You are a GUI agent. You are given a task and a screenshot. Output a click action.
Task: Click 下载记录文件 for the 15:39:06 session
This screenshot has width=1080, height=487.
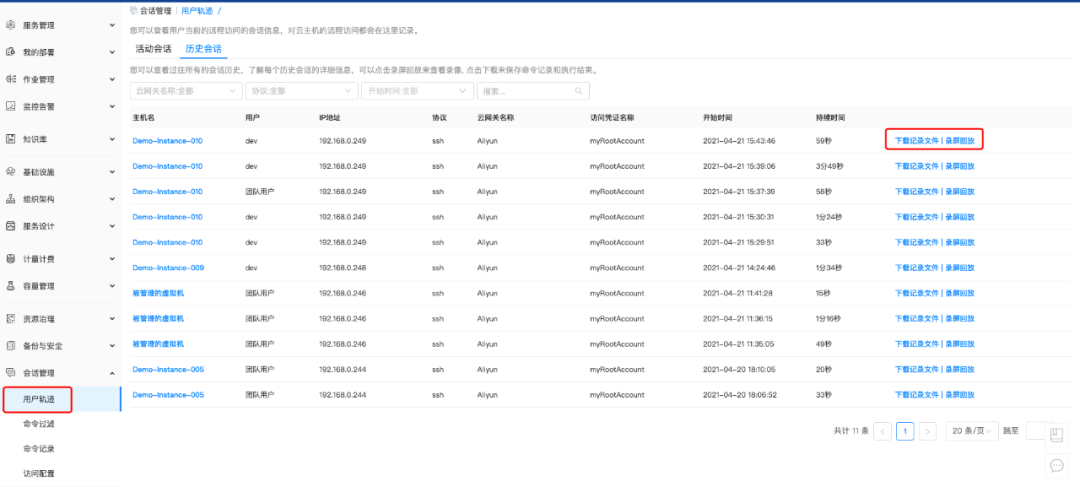click(917, 166)
